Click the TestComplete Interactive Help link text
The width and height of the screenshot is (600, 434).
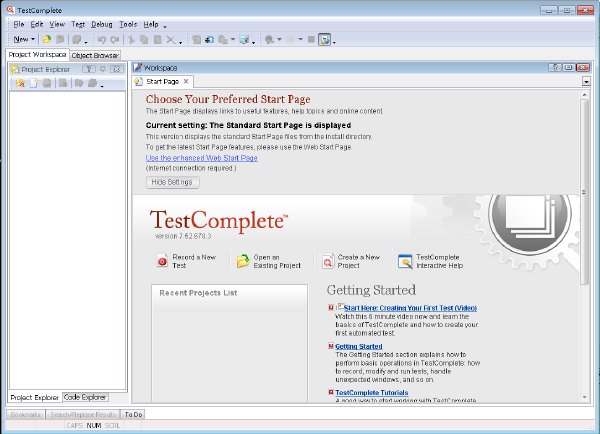[x=440, y=261]
